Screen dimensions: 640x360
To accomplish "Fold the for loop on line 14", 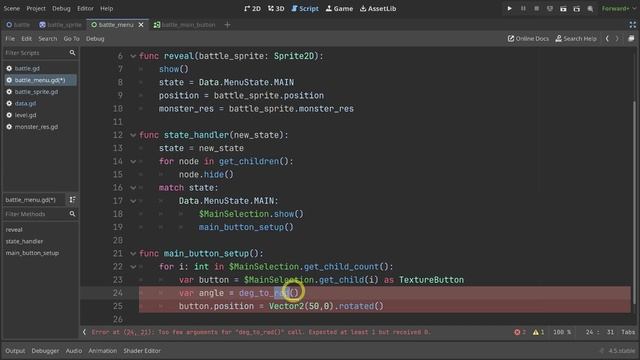I will (x=133, y=162).
